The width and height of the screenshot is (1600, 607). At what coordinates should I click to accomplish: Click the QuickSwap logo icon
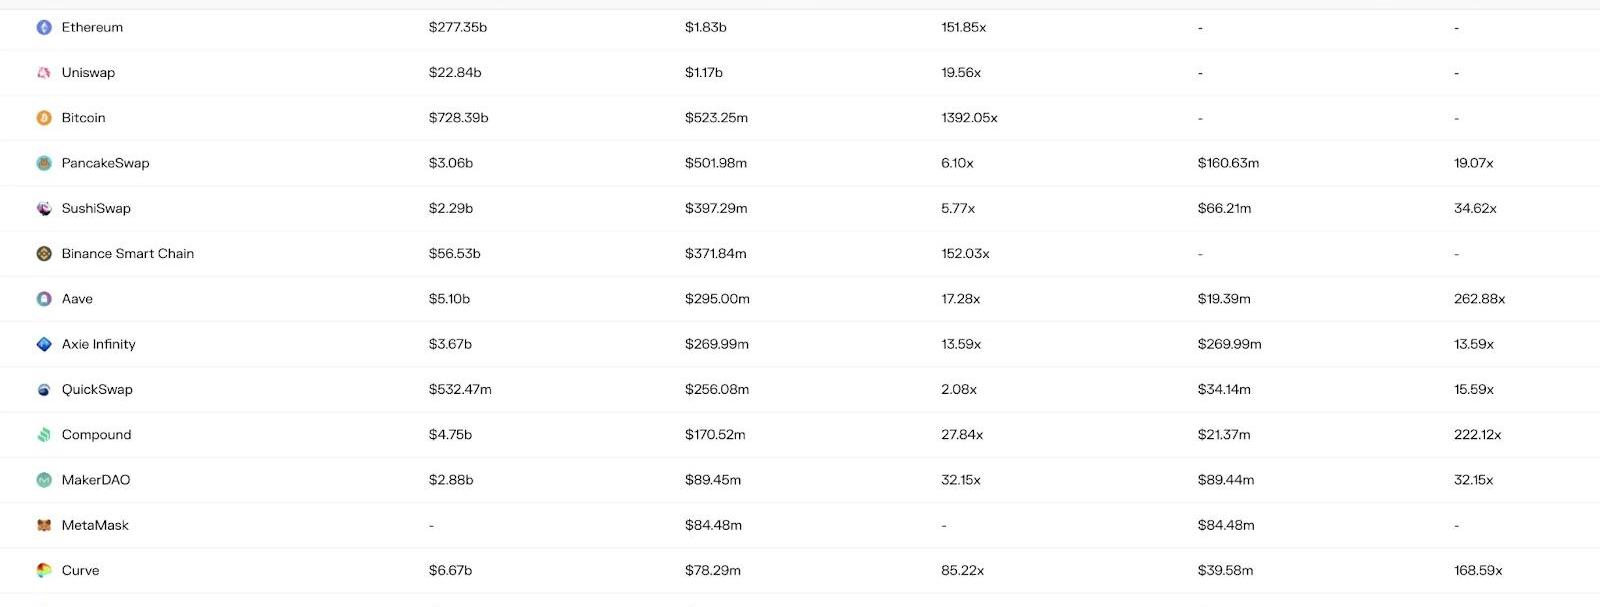click(44, 390)
